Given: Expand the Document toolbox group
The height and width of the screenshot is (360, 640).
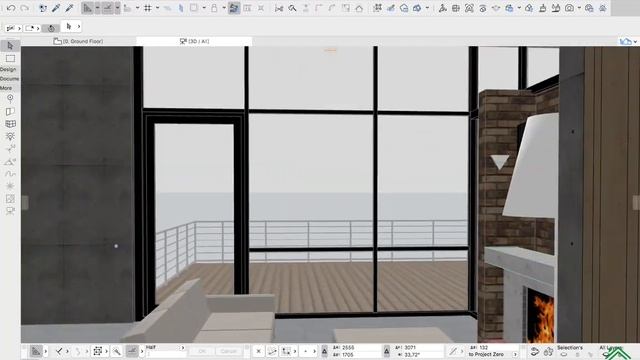Looking at the screenshot, I should 9,78.
